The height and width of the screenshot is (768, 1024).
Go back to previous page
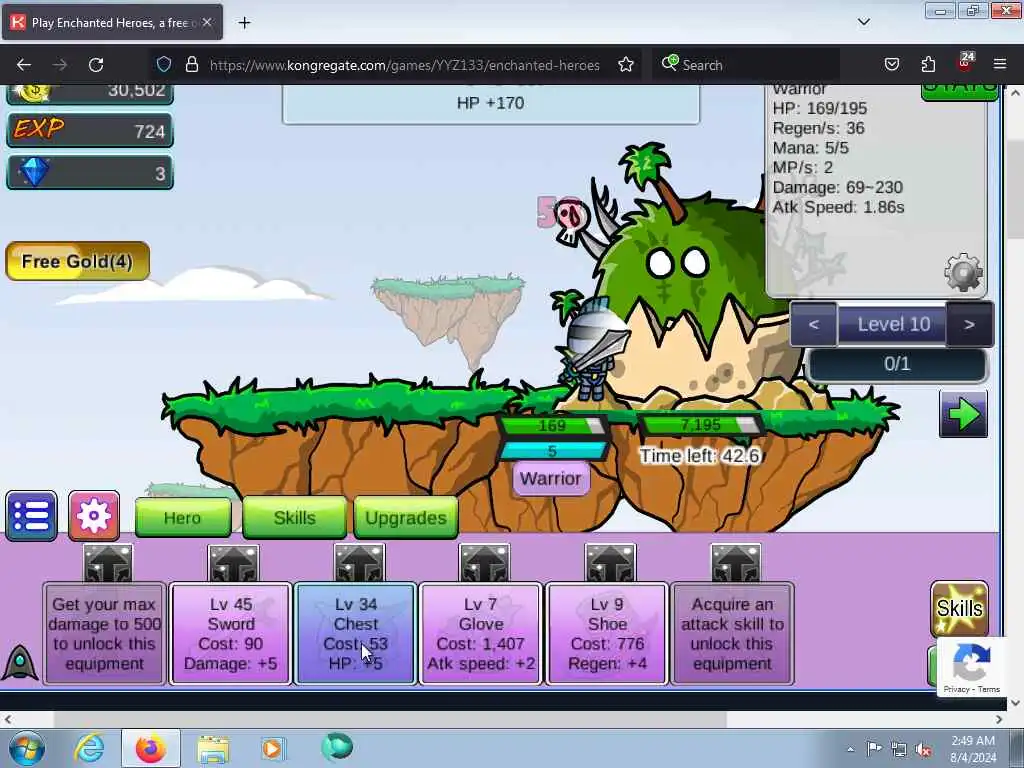pyautogui.click(x=24, y=65)
